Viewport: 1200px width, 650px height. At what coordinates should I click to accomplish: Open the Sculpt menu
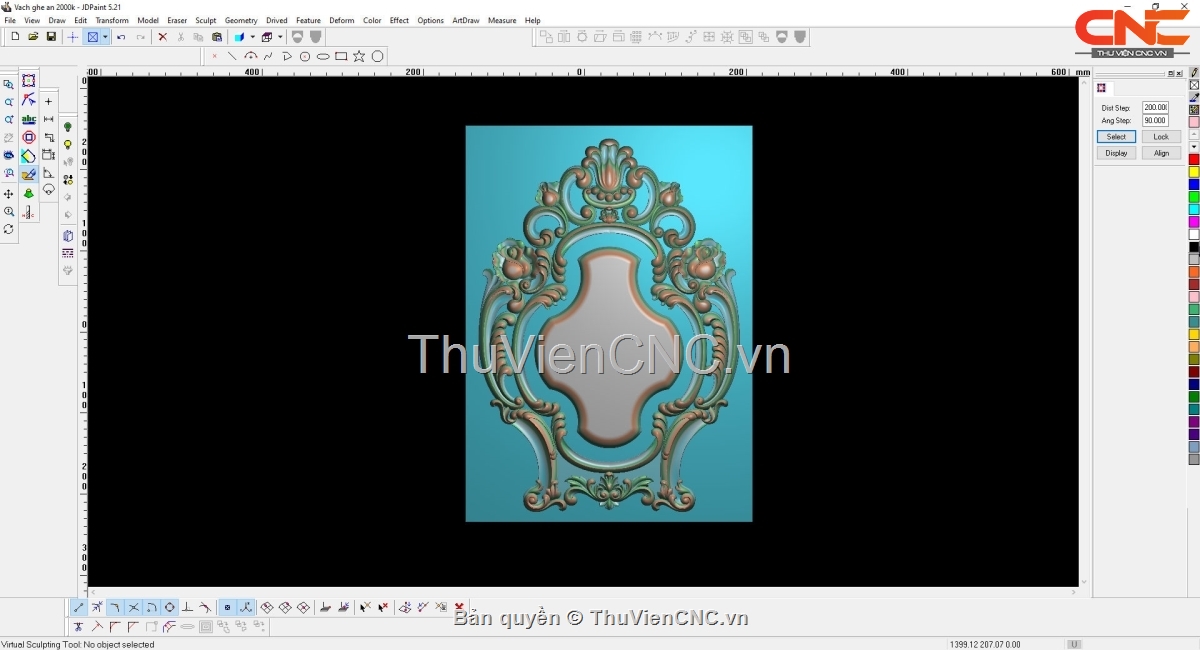point(205,20)
